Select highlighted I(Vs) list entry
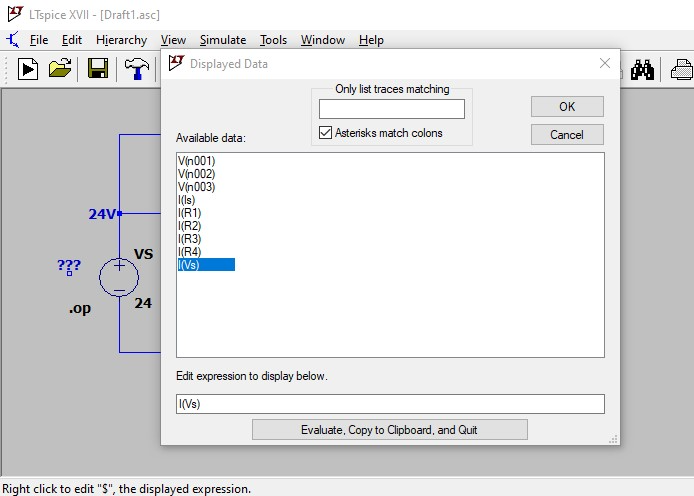Screen dimensions: 694x496 [x=206, y=265]
